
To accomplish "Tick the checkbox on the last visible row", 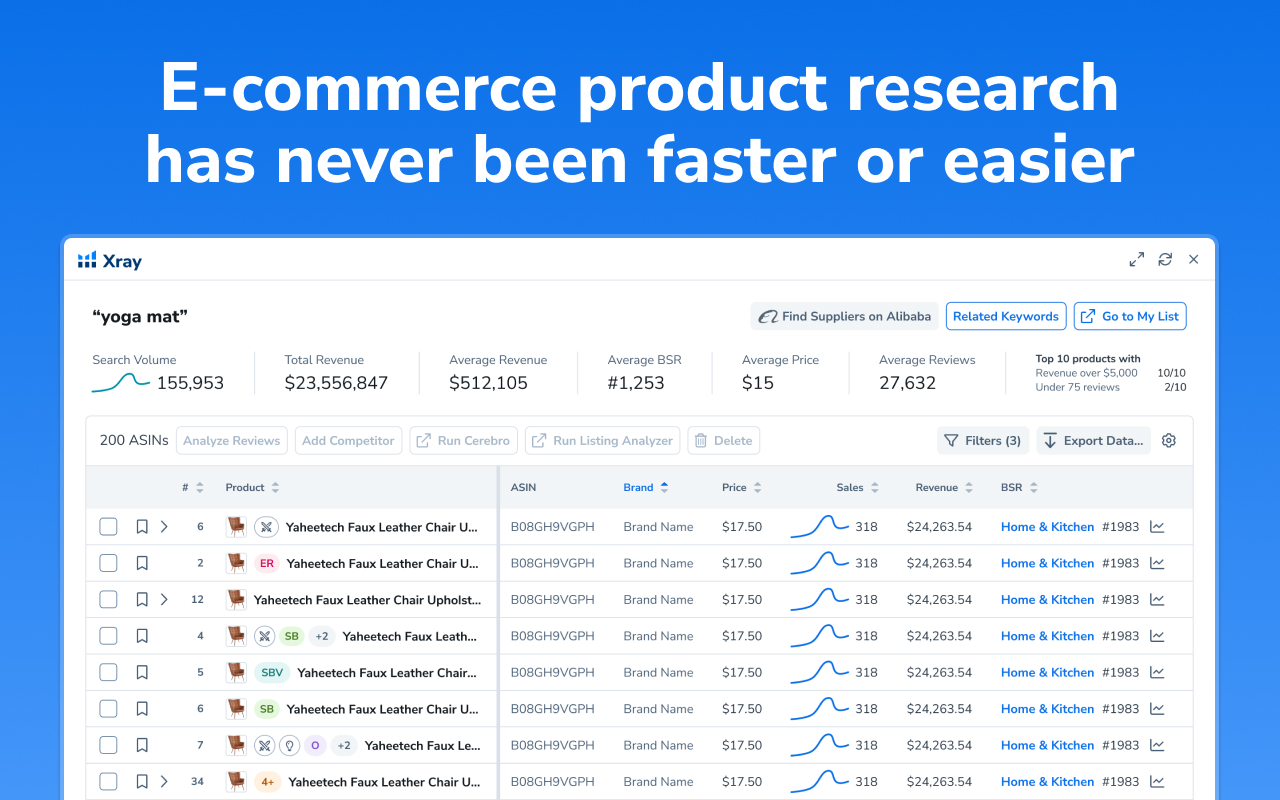I will 108,781.
